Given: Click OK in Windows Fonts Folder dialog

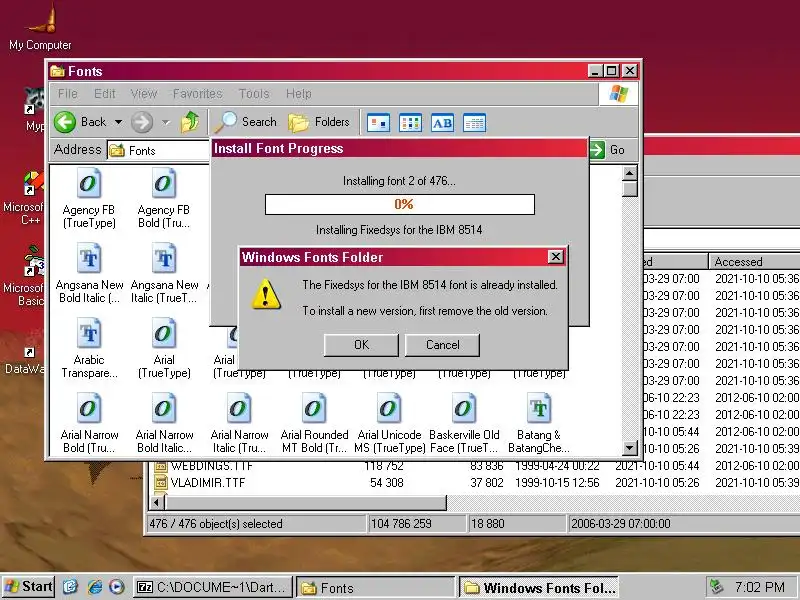Looking at the screenshot, I should coord(361,345).
